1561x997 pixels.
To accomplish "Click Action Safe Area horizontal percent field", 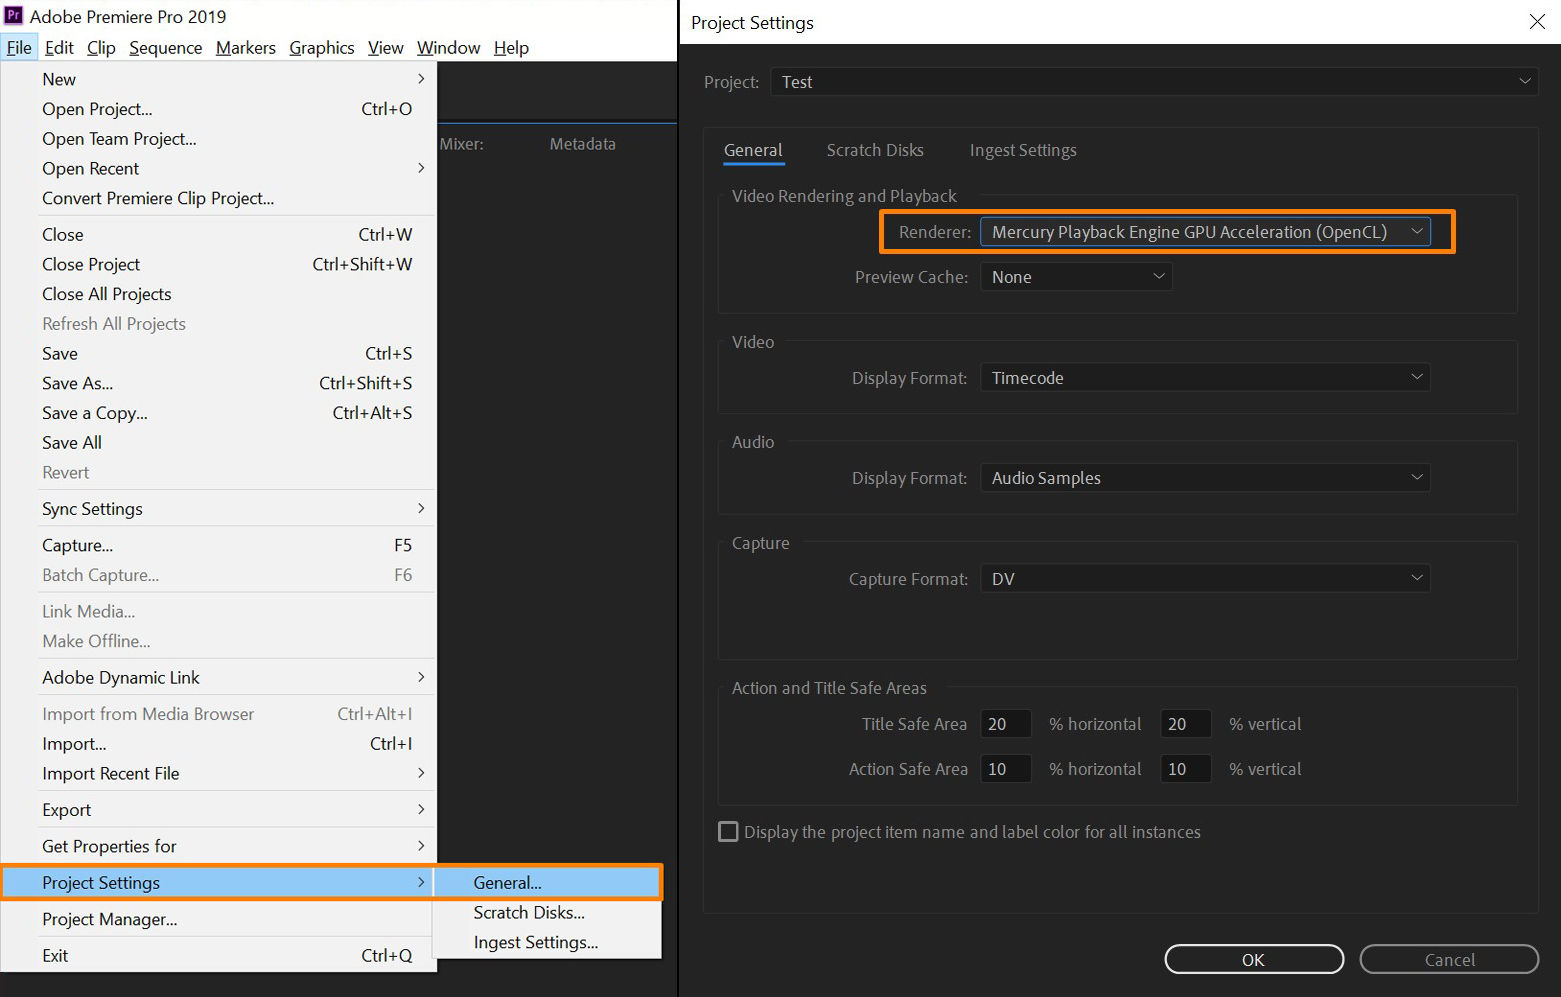I will click(1006, 769).
